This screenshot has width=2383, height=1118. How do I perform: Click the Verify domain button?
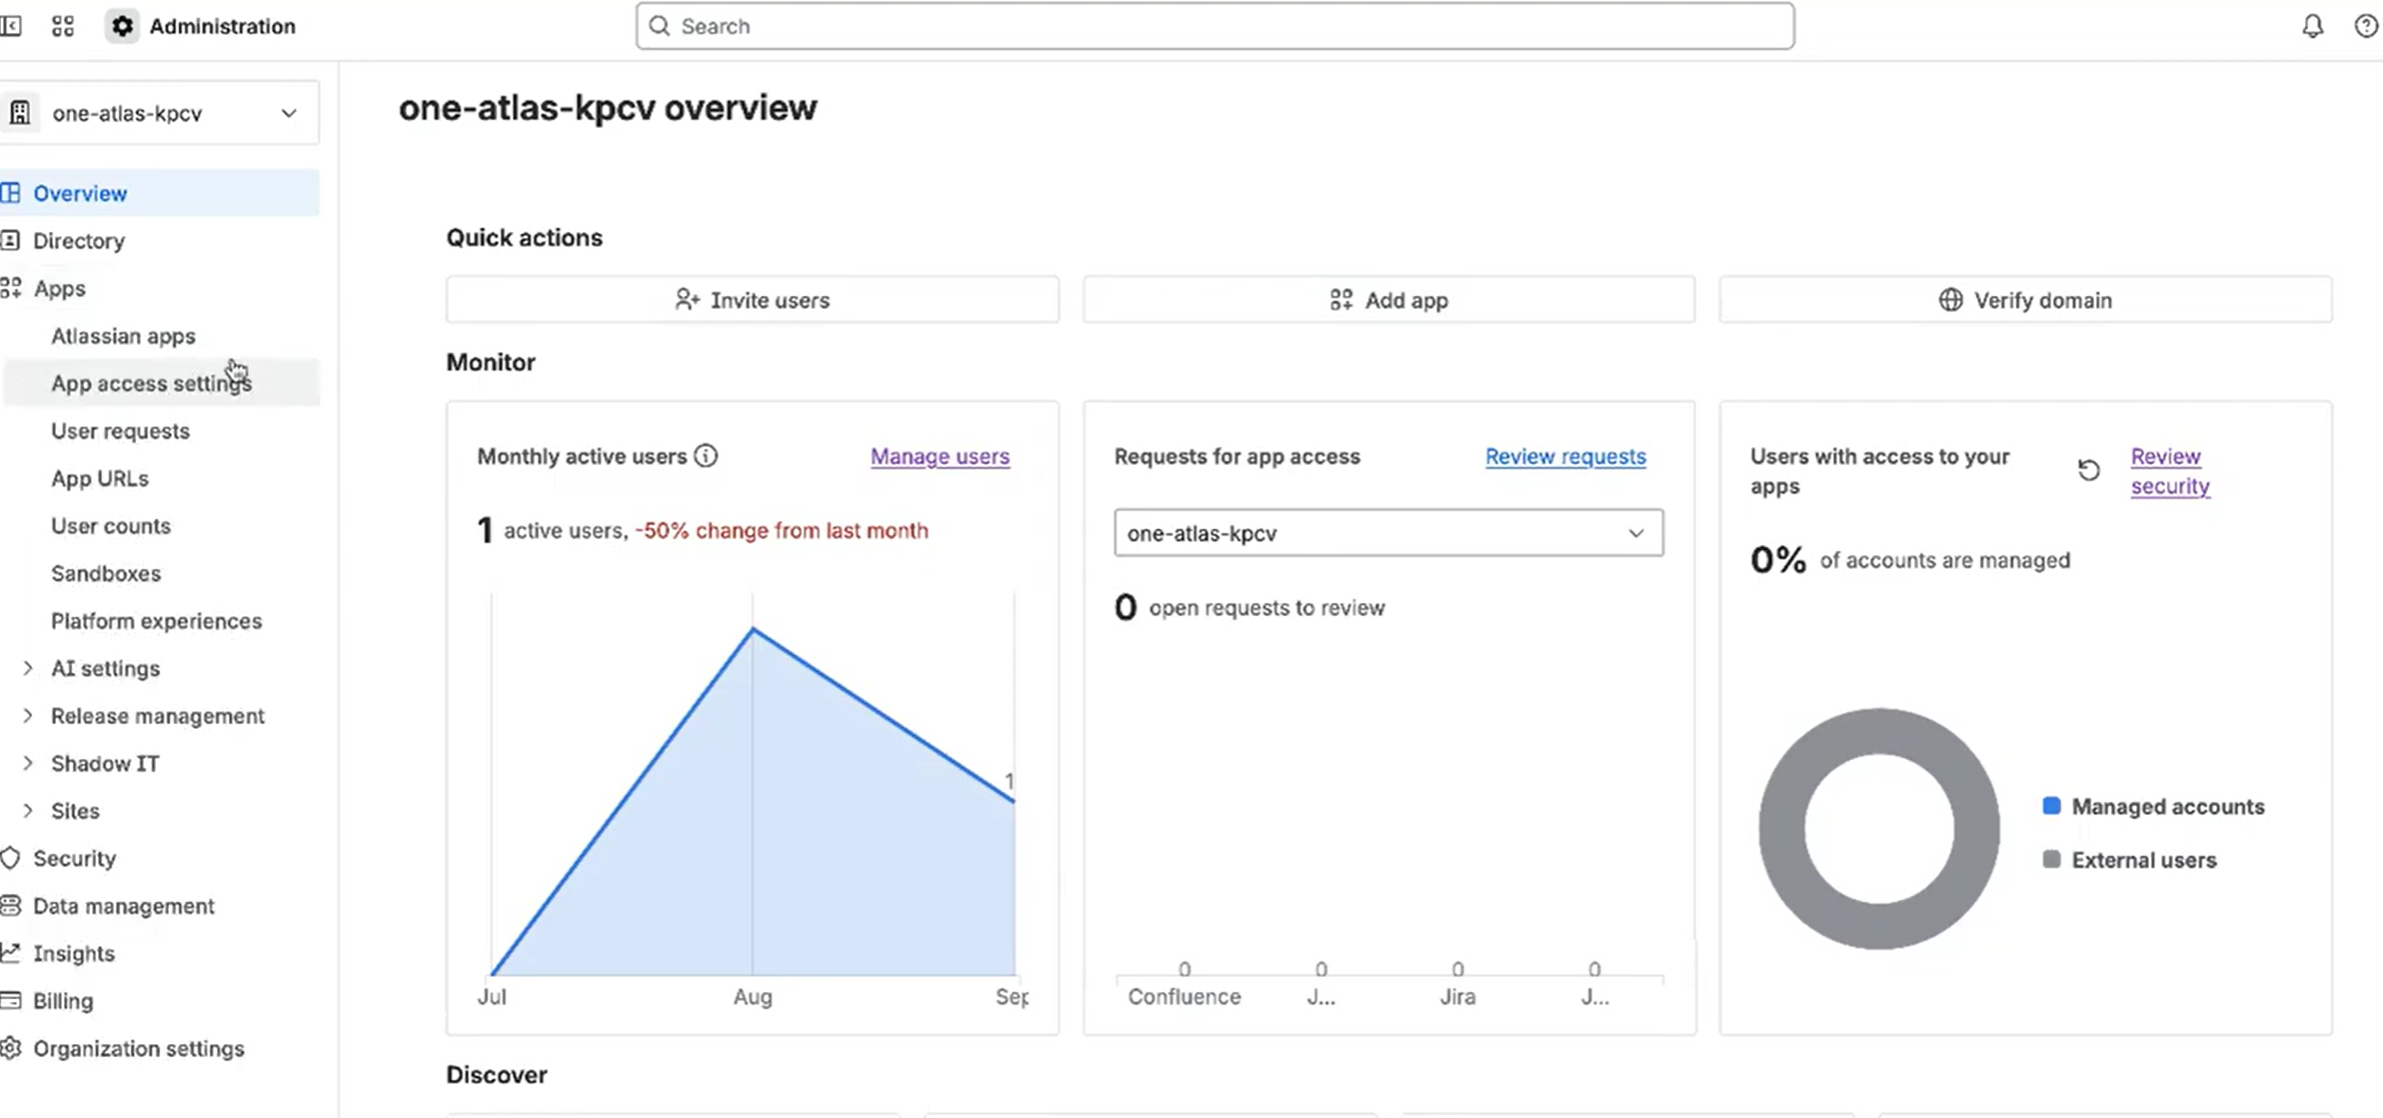[x=2025, y=300]
